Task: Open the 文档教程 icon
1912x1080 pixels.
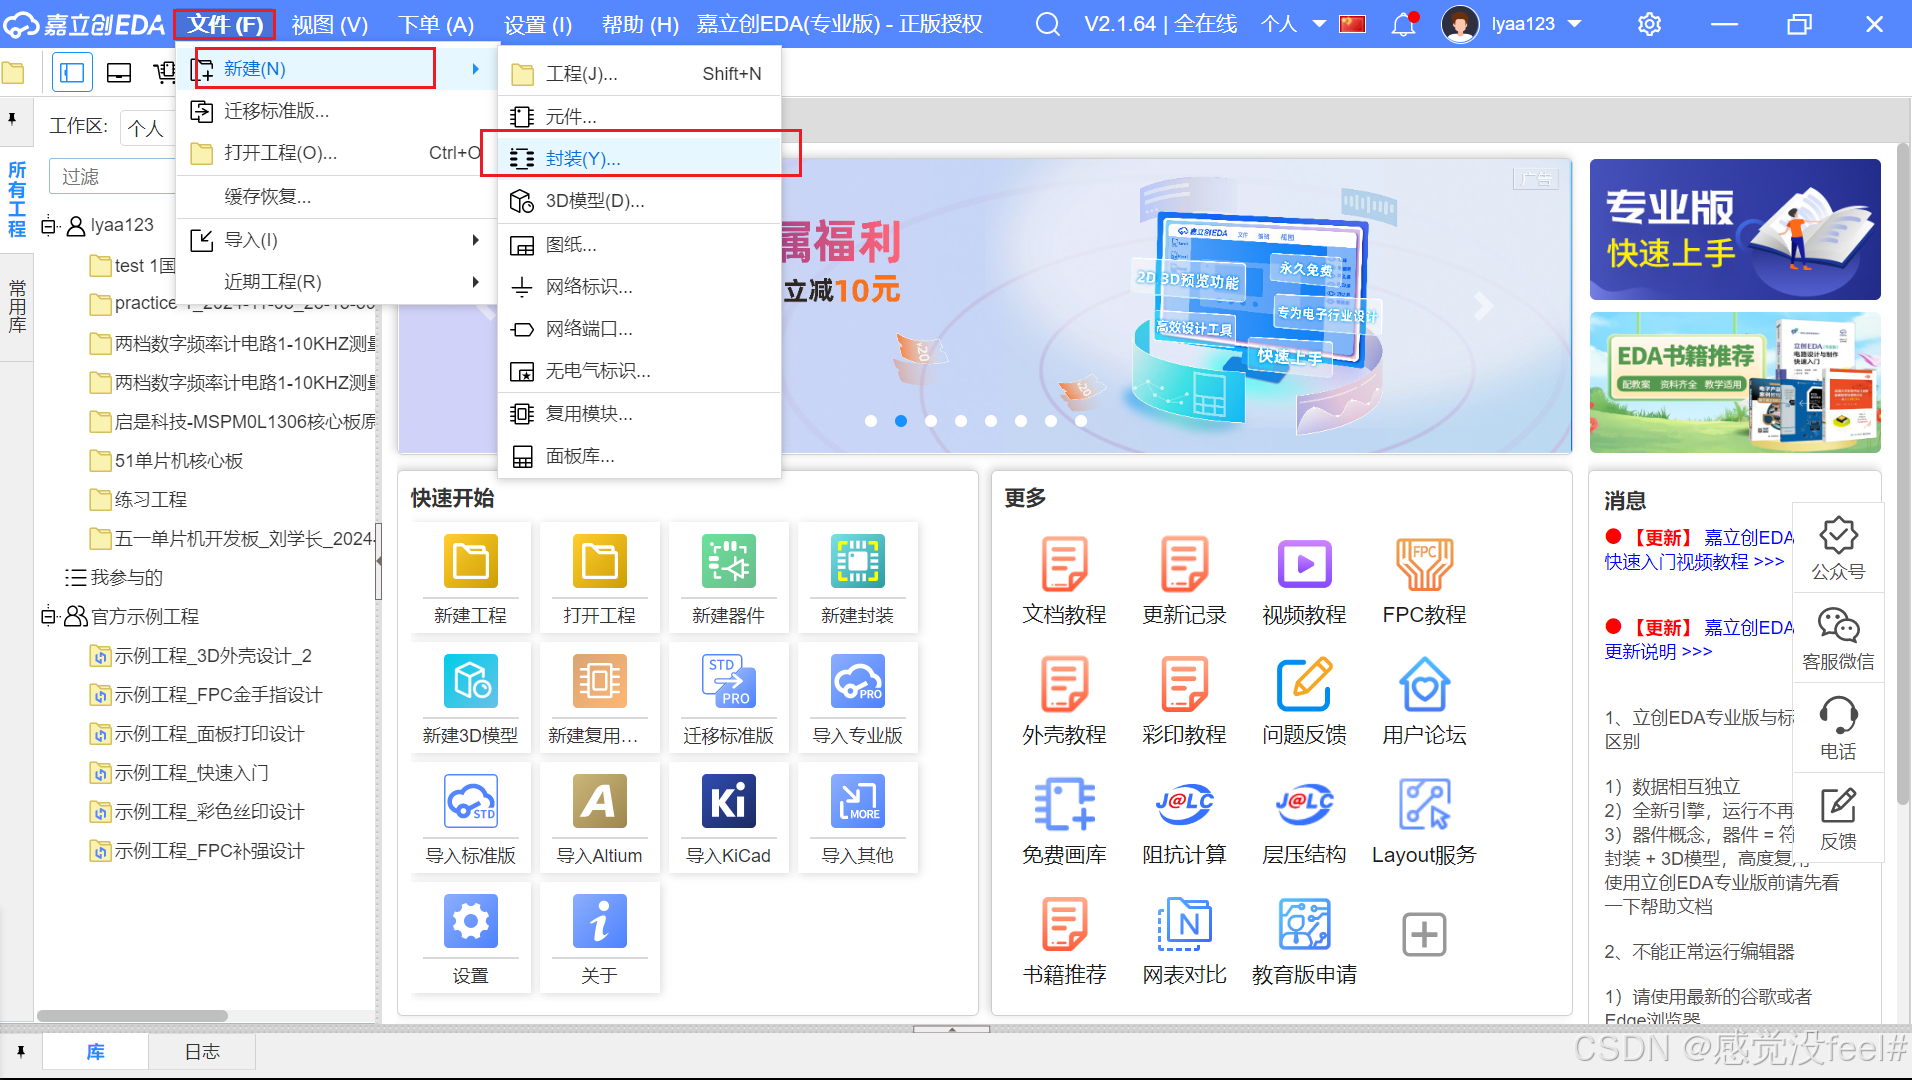Action: point(1064,564)
